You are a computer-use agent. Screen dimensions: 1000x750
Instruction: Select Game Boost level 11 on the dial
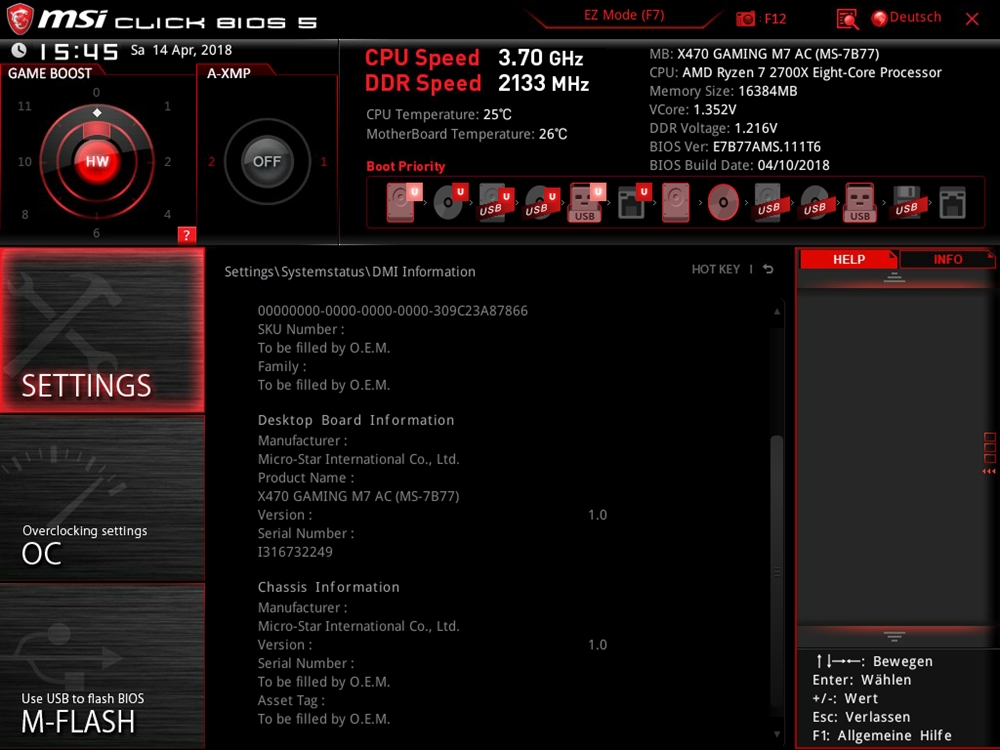pos(24,106)
